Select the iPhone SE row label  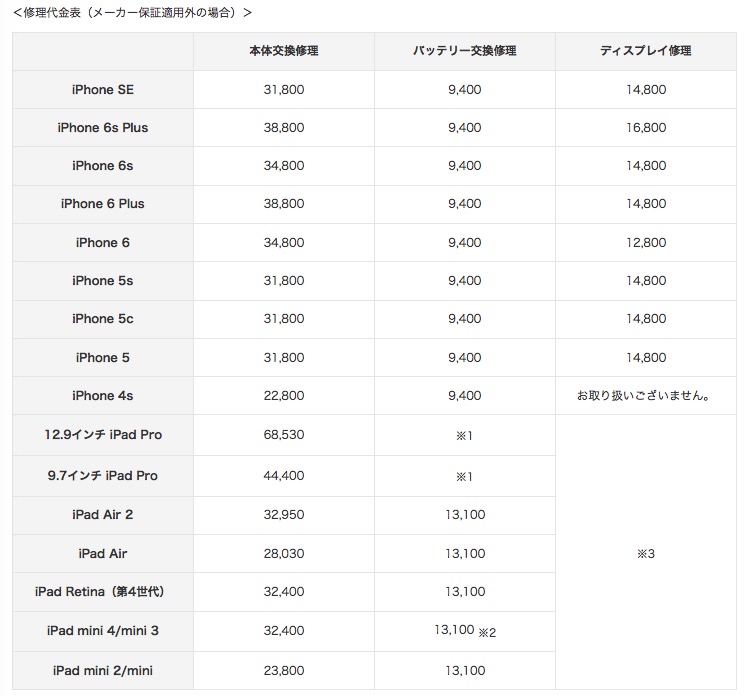pyautogui.click(x=102, y=89)
